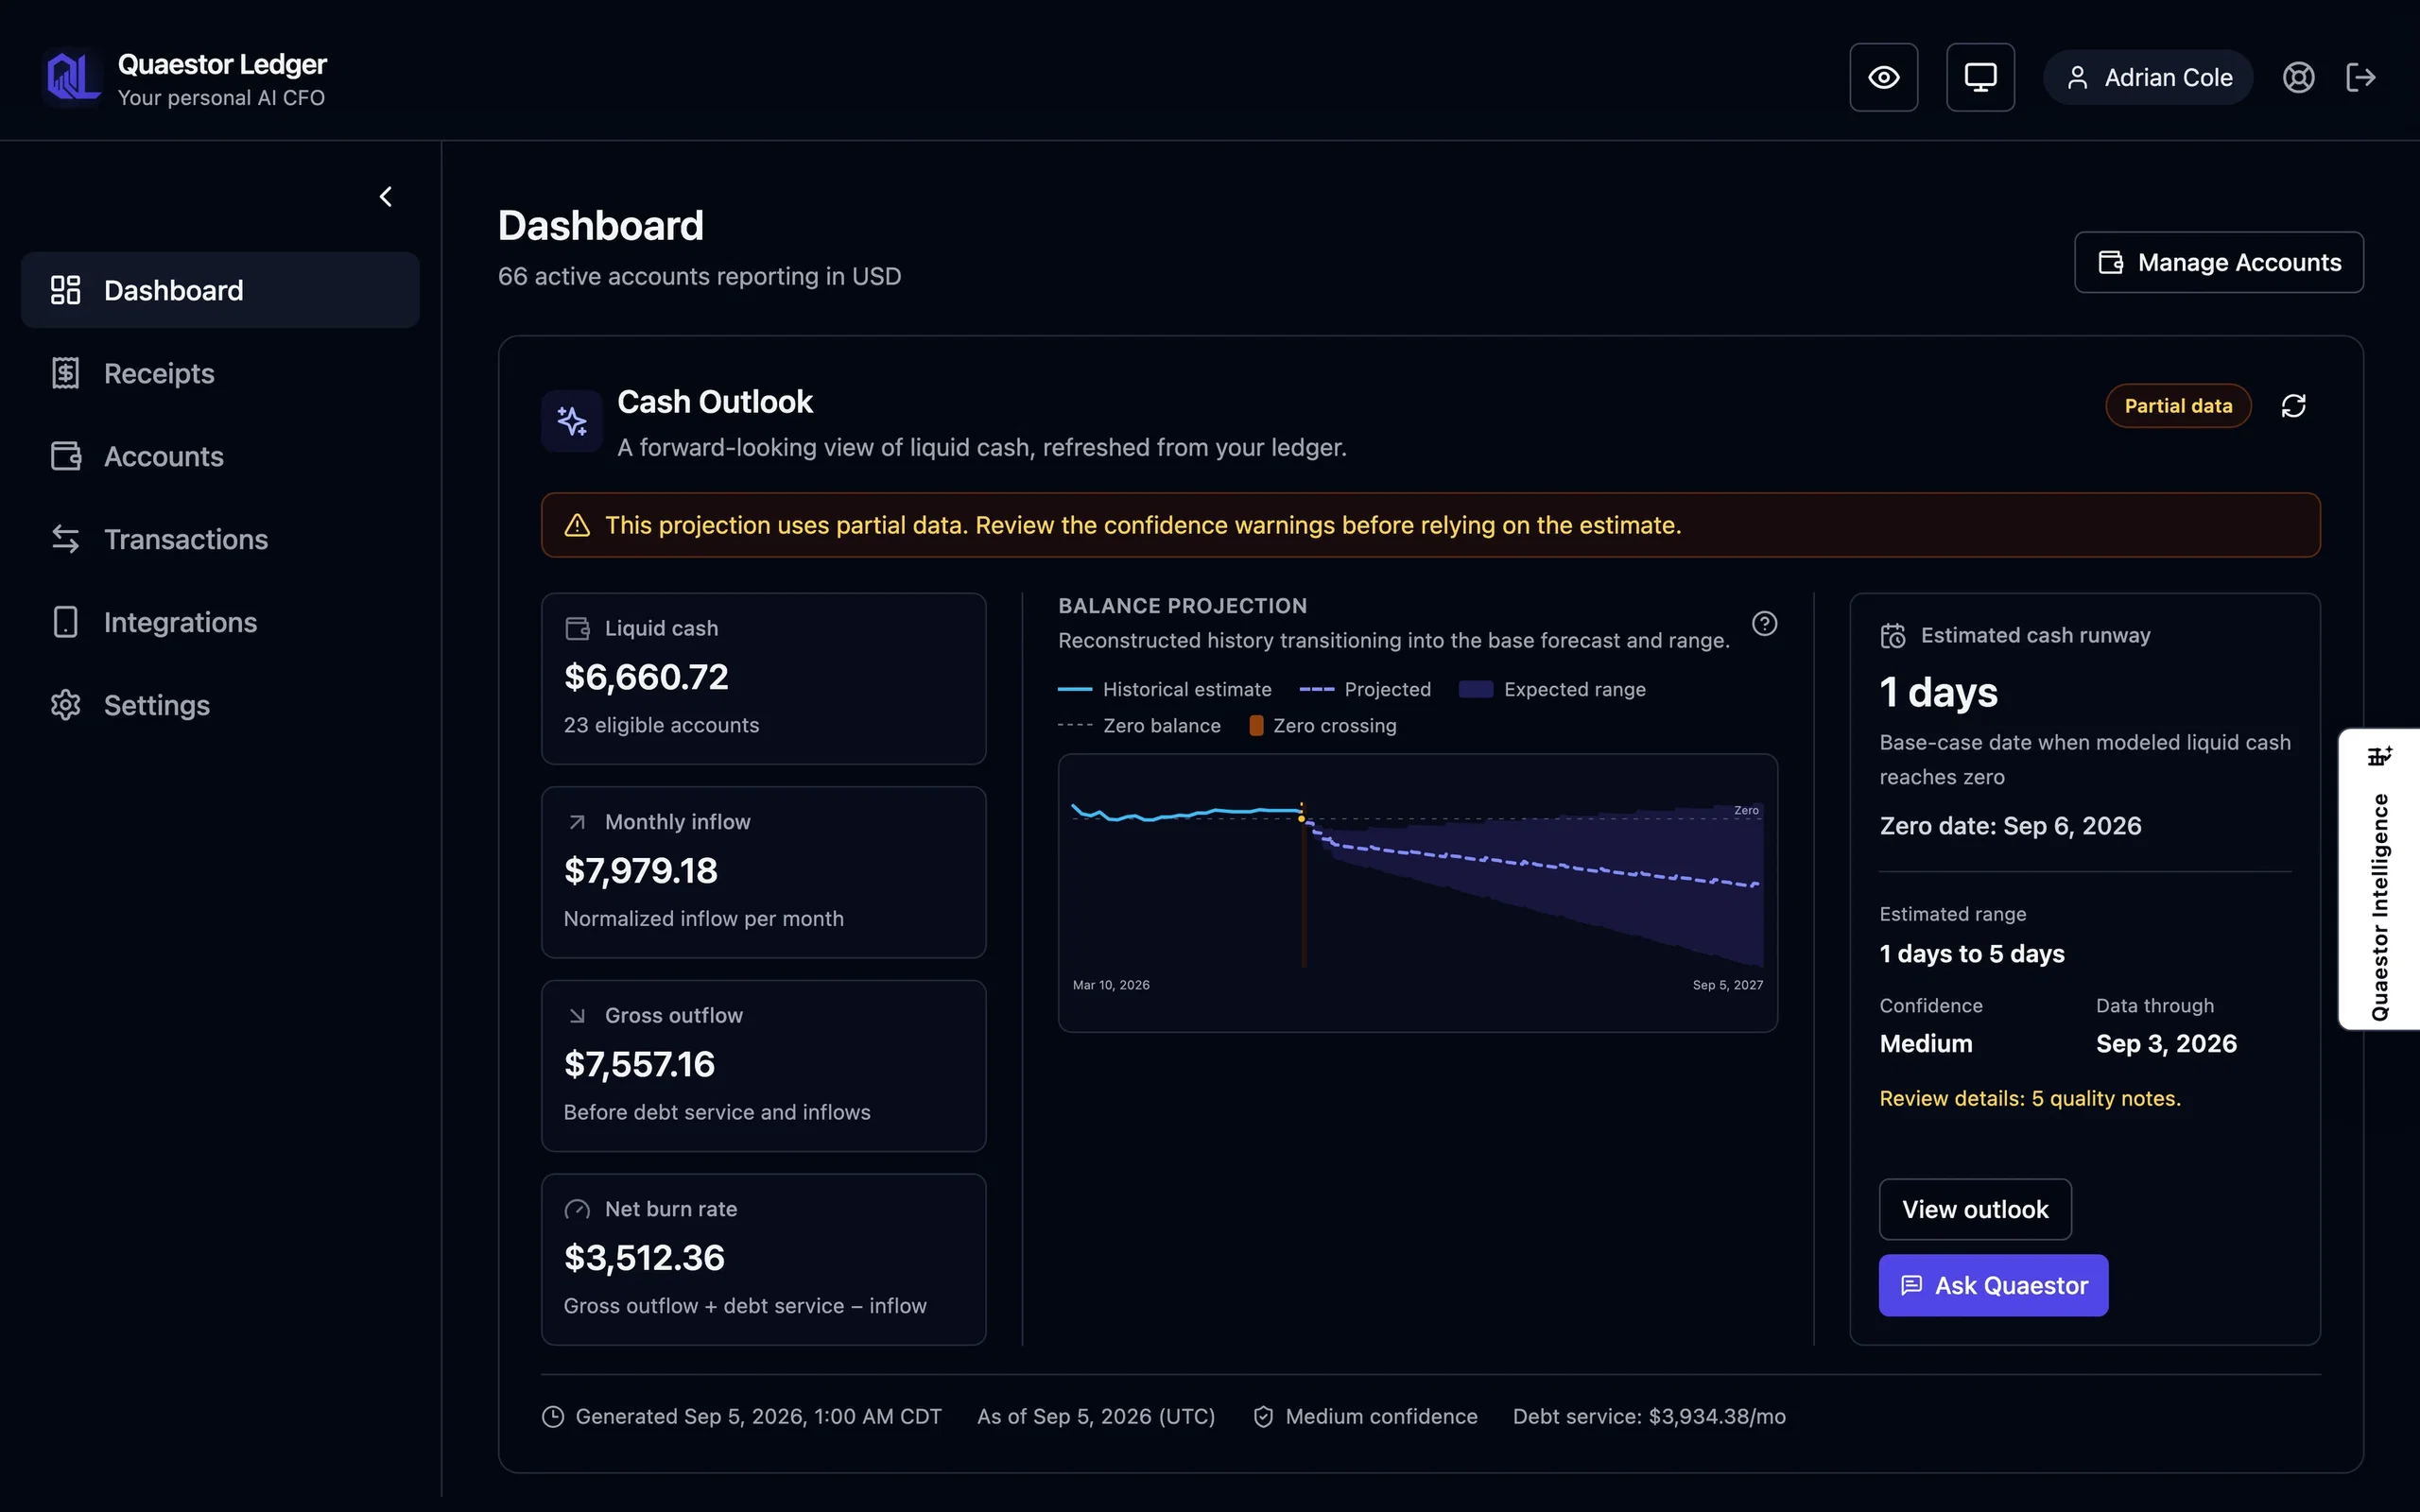The width and height of the screenshot is (2420, 1512).
Task: Click the Partial data badge
Action: pyautogui.click(x=2178, y=405)
